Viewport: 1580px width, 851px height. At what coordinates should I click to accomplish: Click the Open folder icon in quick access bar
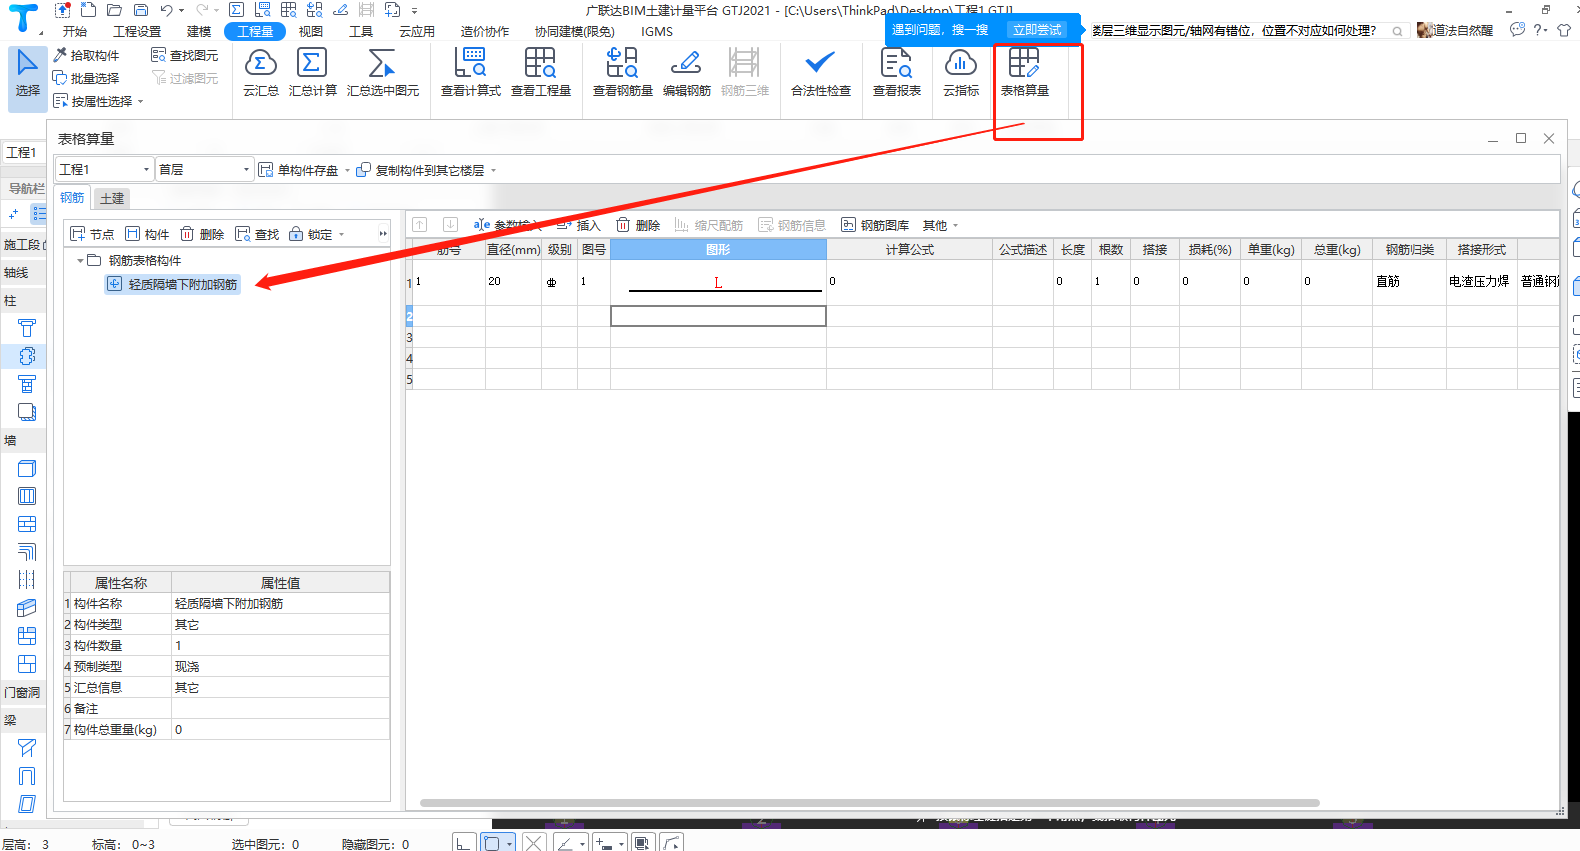click(x=114, y=10)
